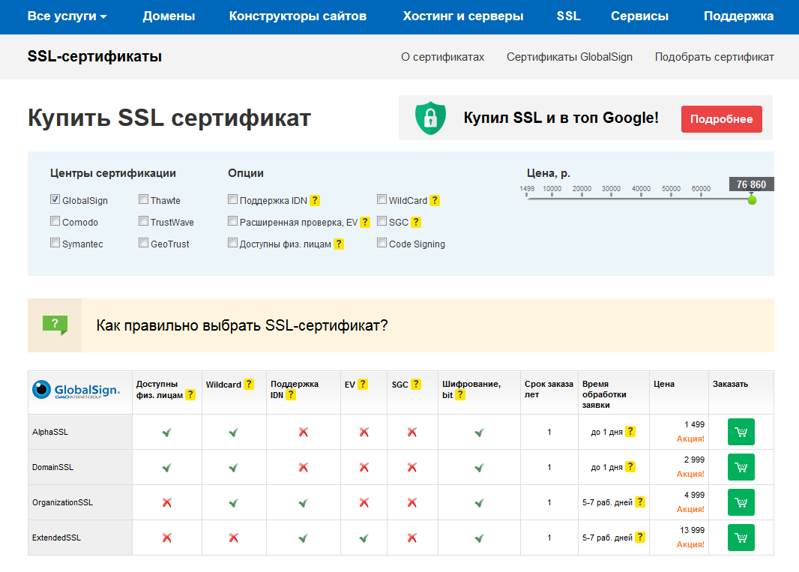Open the Хостинг и серверы menu
The width and height of the screenshot is (799, 572).
click(x=463, y=16)
